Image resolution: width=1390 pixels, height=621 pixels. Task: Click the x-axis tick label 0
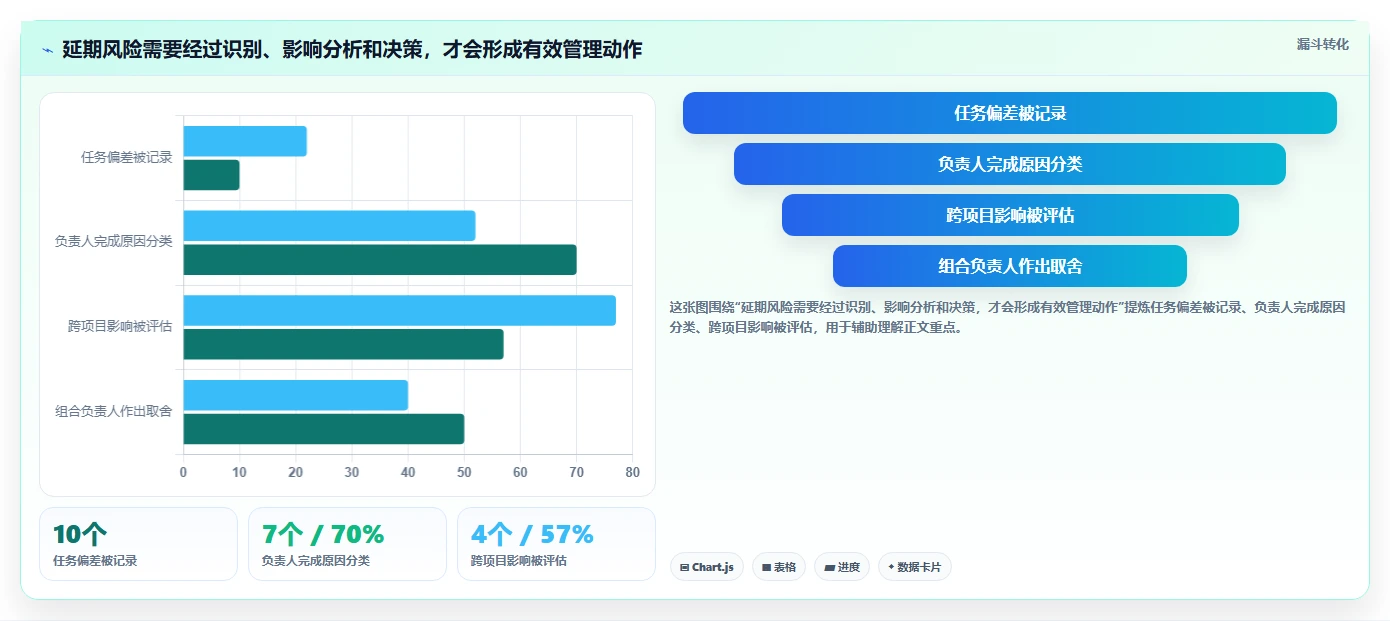pyautogui.click(x=183, y=472)
